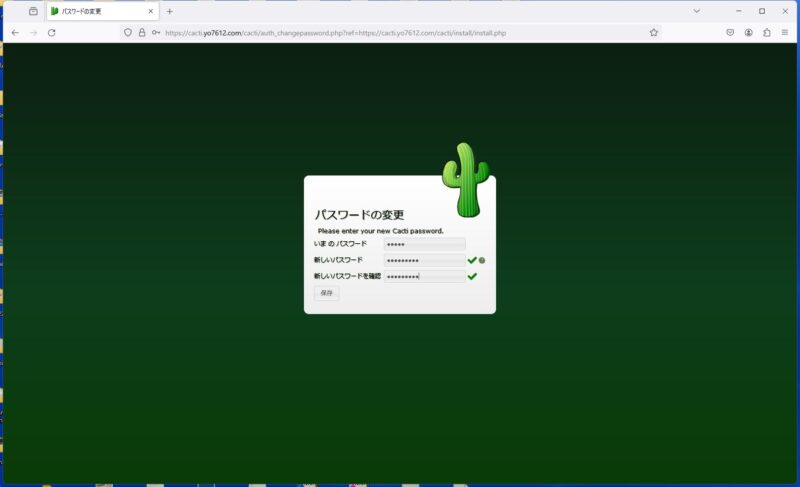Viewport: 800px width, 487px height.
Task: Select the パスワードの変更 browser tab
Action: [x=103, y=11]
